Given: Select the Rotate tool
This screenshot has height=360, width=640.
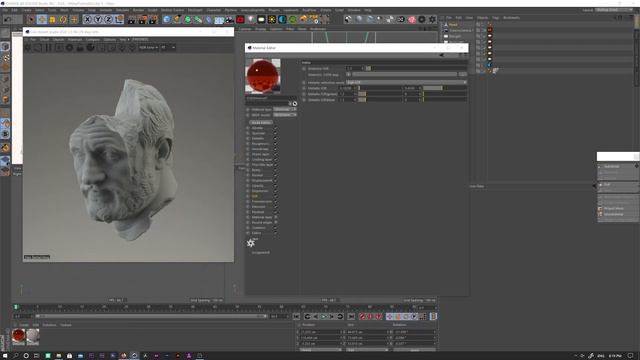Looking at the screenshot, I should click(63, 19).
